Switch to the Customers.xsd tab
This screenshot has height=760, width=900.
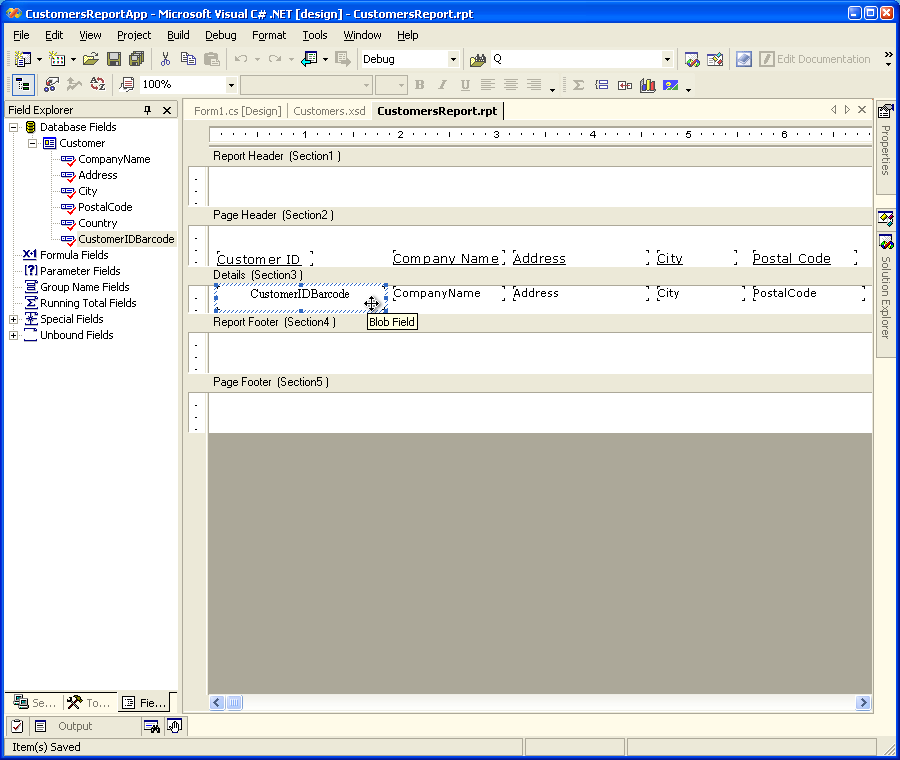click(x=329, y=111)
